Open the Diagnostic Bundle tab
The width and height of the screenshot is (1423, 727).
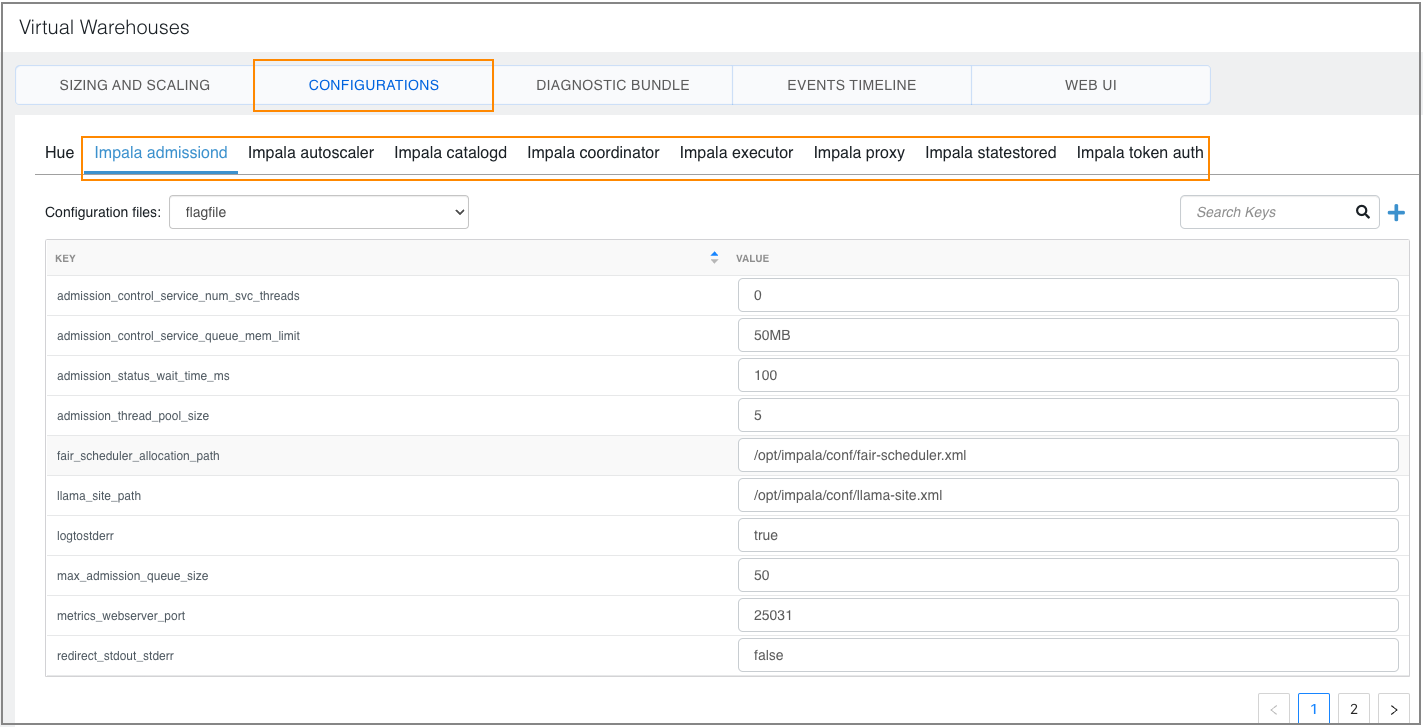click(612, 85)
